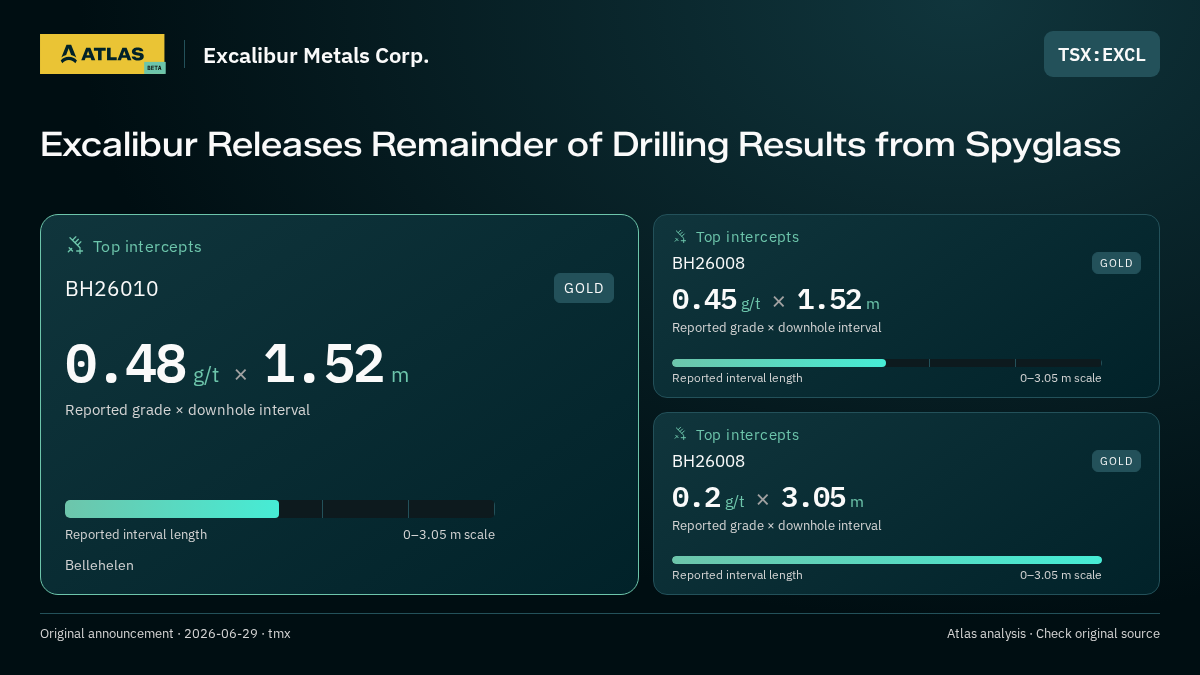Select the BH26008 ID above the 0.45 g/t grade
The height and width of the screenshot is (675, 1200).
[708, 263]
